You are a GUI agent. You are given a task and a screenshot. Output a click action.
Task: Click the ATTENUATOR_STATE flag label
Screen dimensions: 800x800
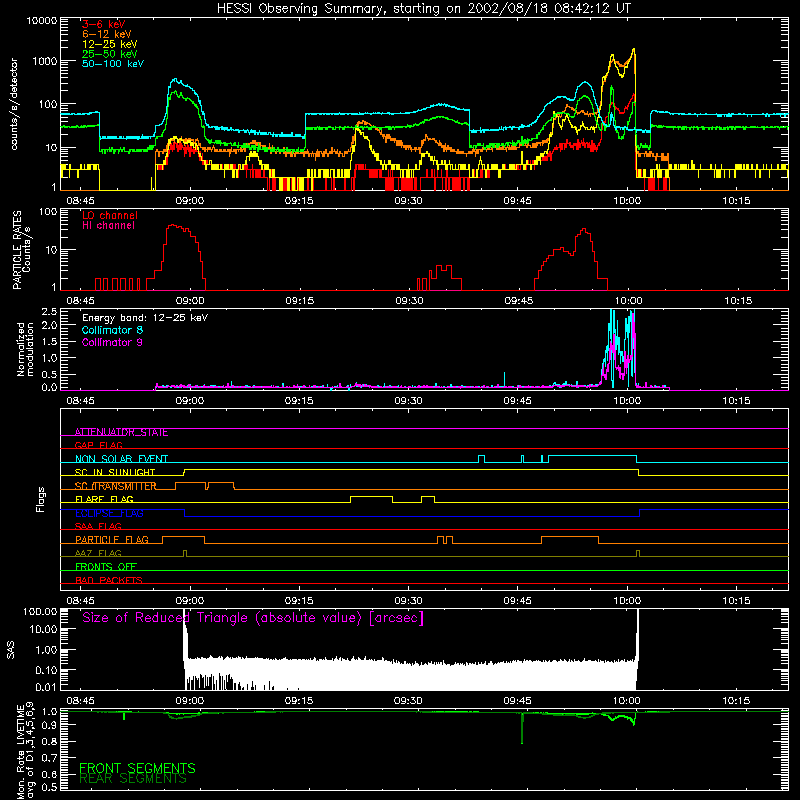pyautogui.click(x=121, y=432)
